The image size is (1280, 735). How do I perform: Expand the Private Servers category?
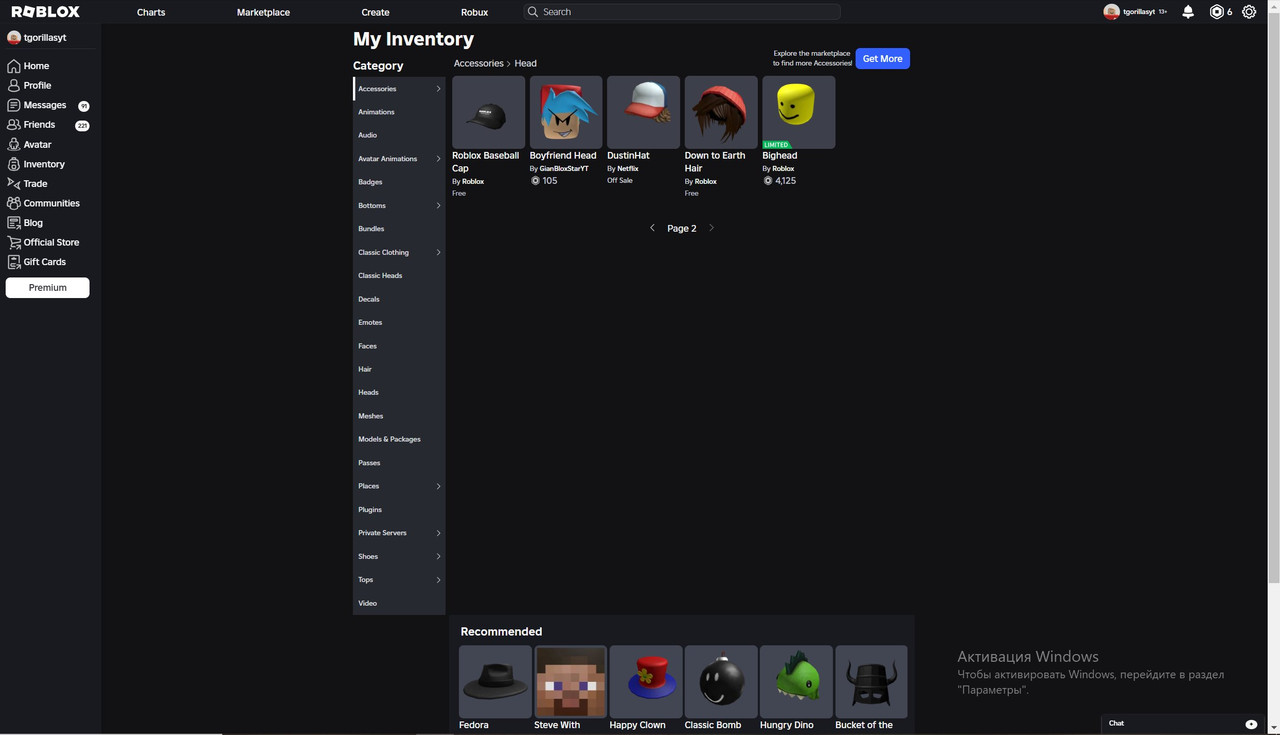point(438,533)
